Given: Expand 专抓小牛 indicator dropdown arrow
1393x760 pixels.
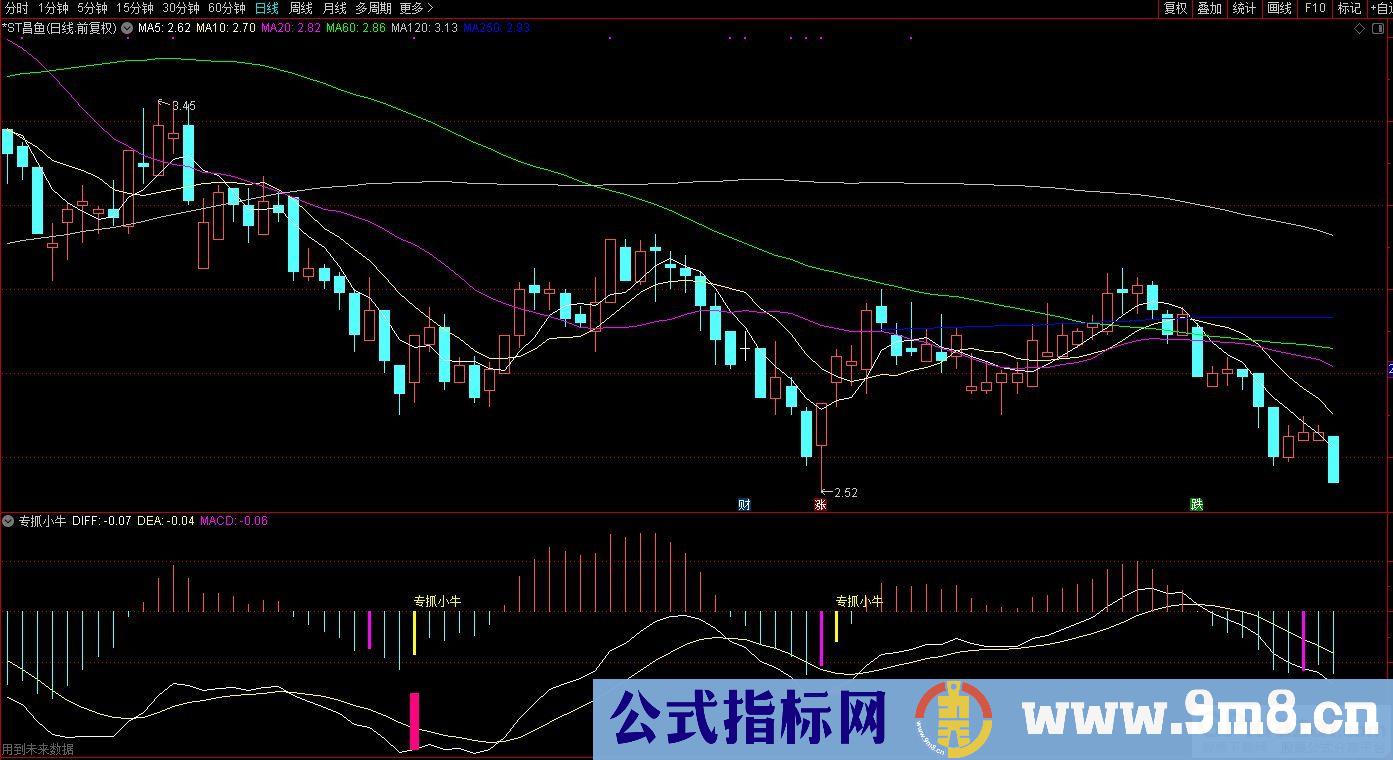Looking at the screenshot, I should click(8, 521).
